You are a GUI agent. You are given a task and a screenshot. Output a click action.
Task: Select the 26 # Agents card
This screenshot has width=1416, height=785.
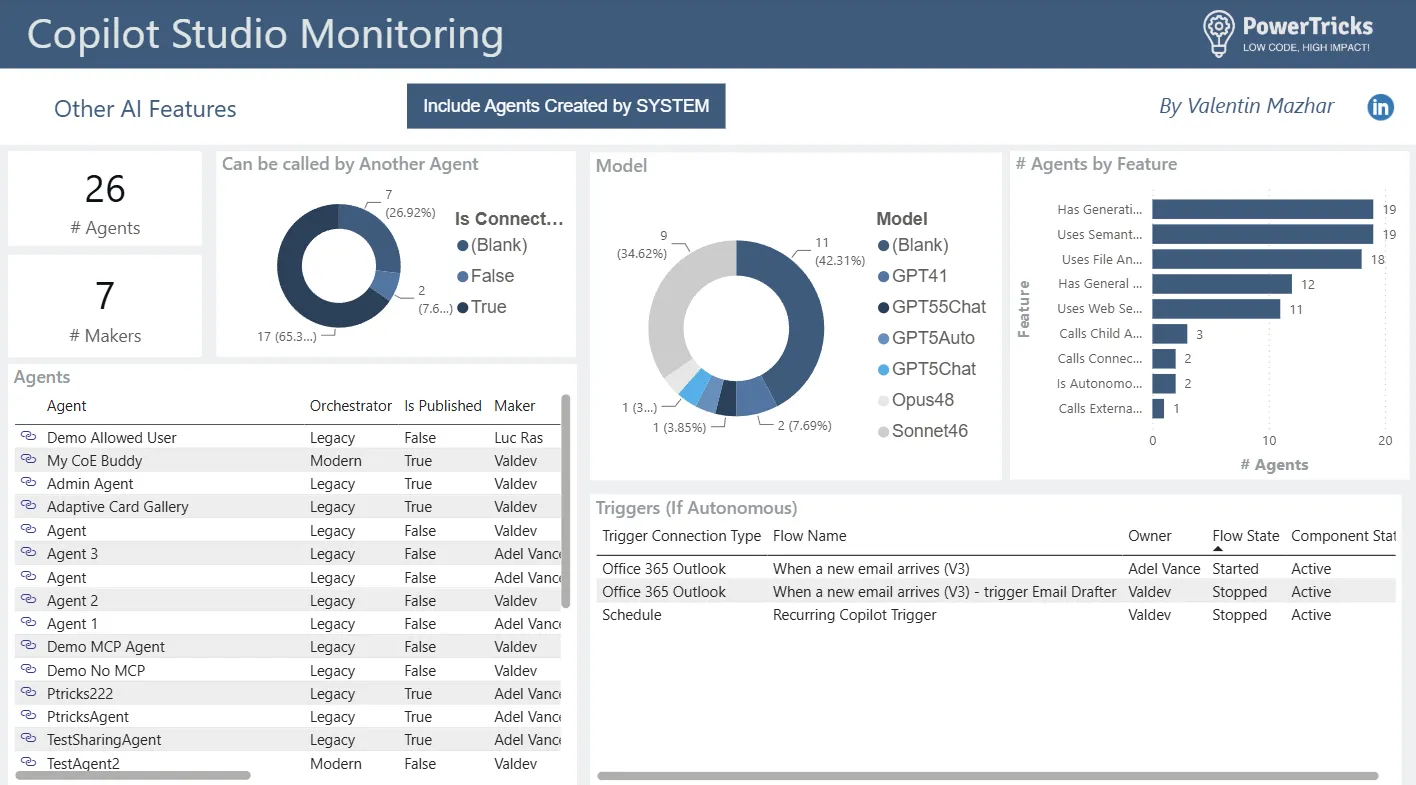coord(105,199)
